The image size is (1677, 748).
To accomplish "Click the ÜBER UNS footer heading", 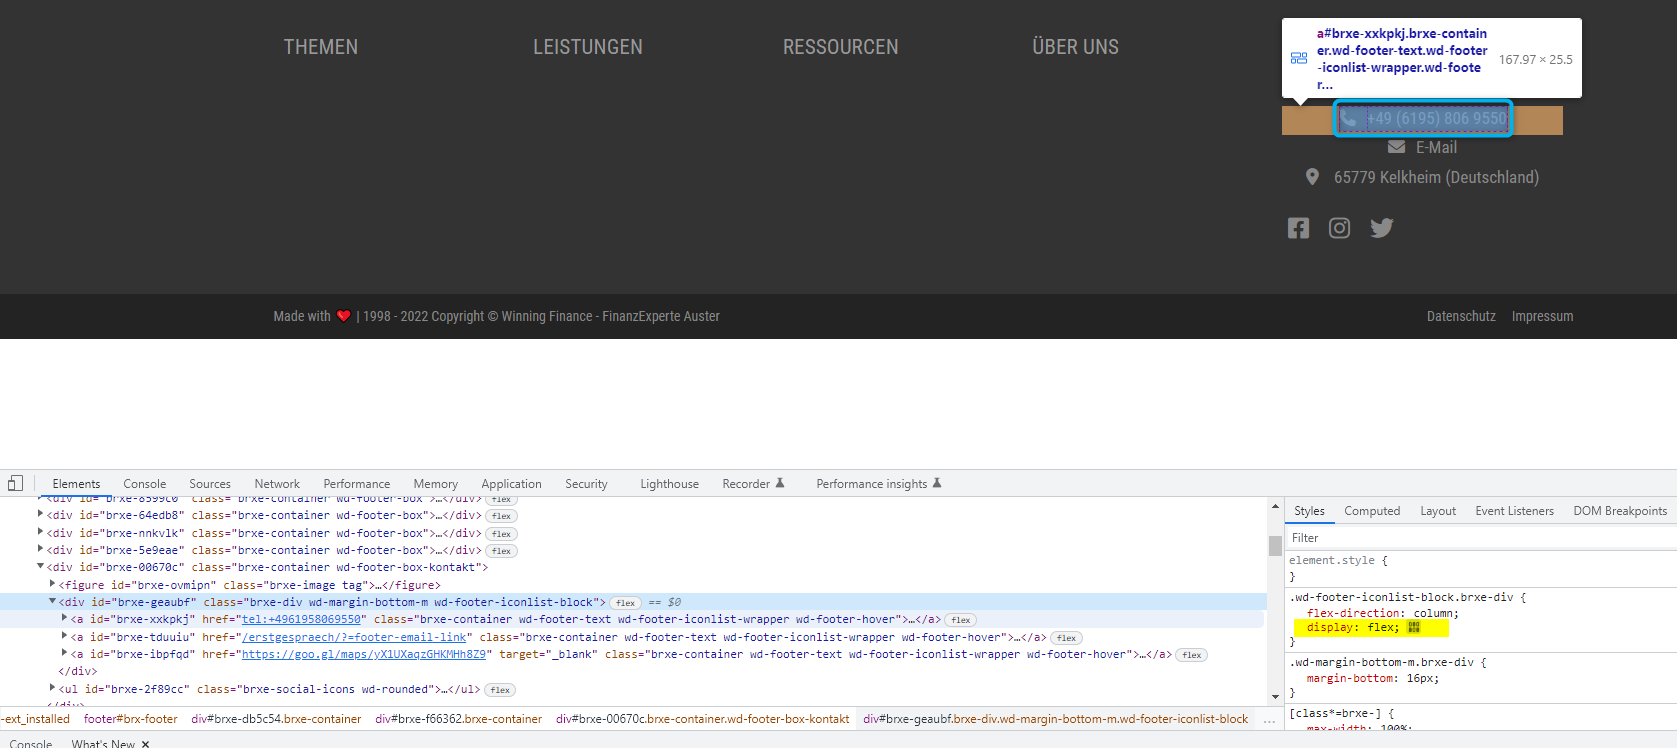I will [x=1076, y=47].
